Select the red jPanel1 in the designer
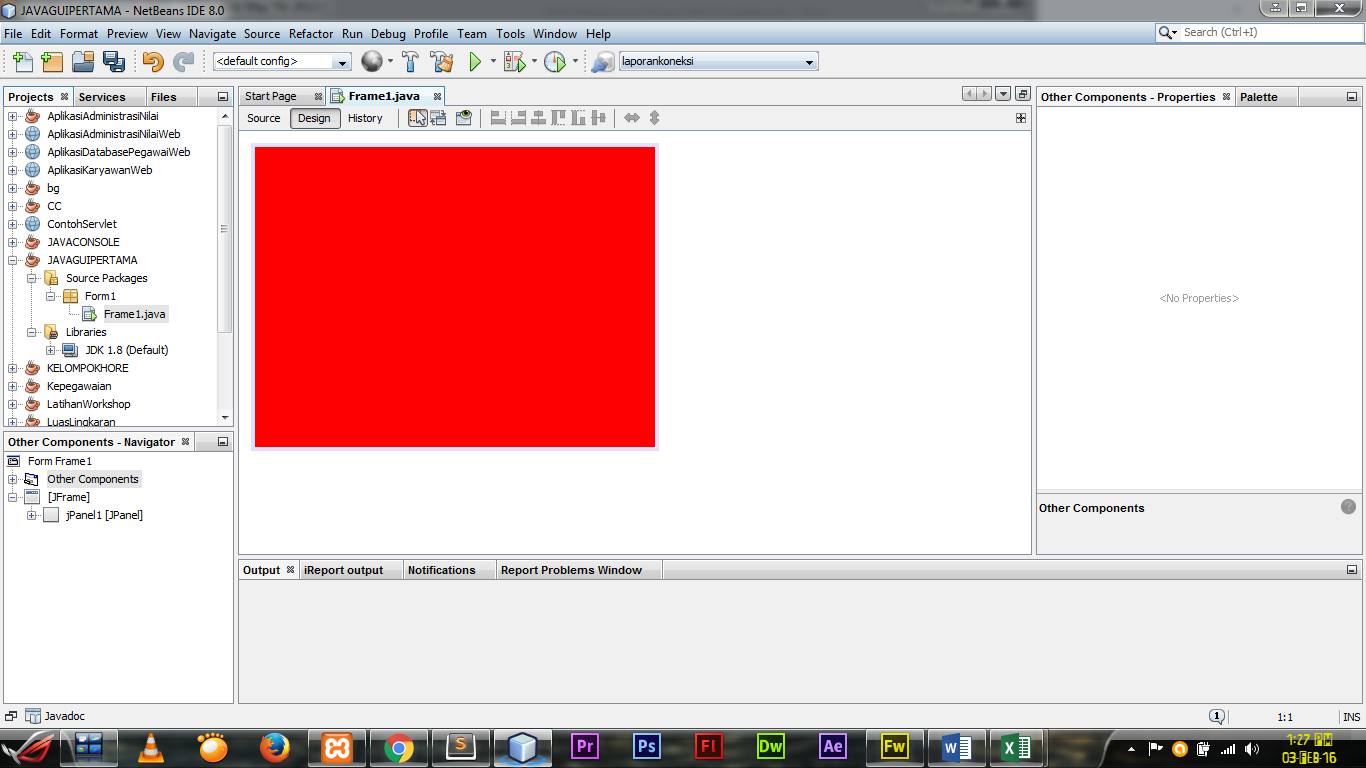The width and height of the screenshot is (1366, 768). pos(455,295)
